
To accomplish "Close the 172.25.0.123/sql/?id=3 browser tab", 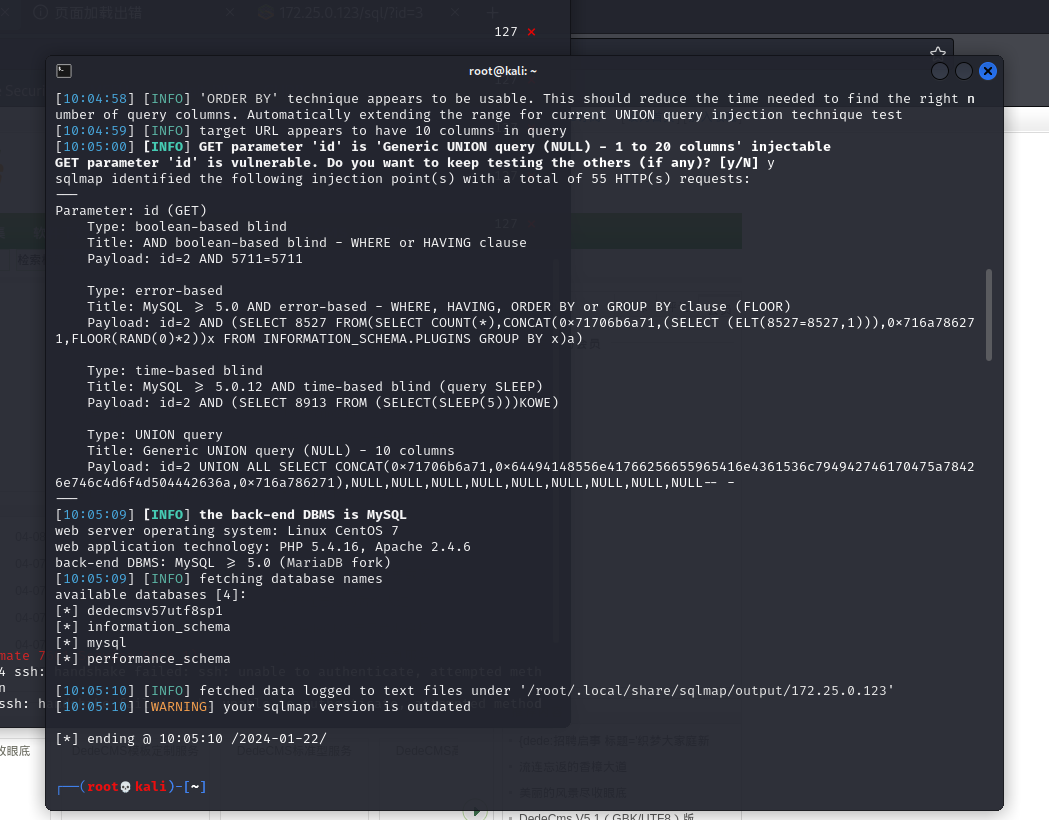I will click(455, 13).
